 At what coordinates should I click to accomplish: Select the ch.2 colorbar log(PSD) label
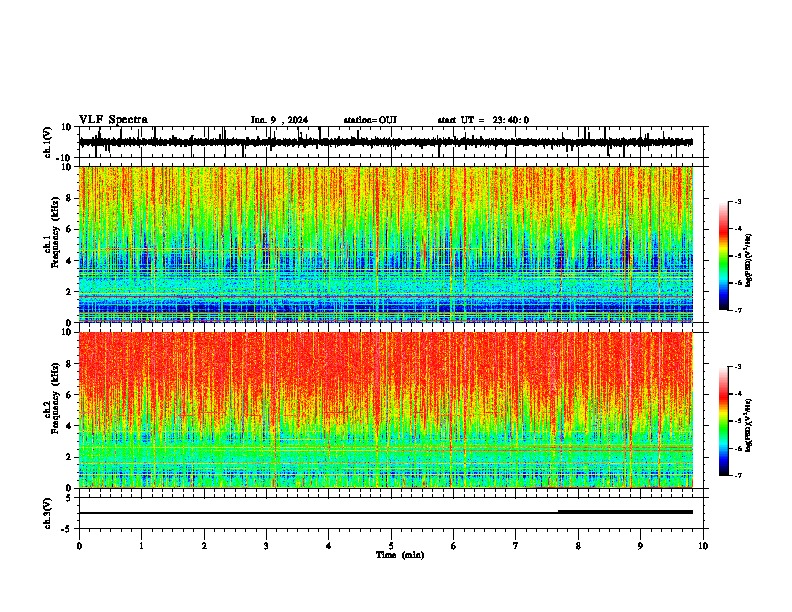point(749,425)
